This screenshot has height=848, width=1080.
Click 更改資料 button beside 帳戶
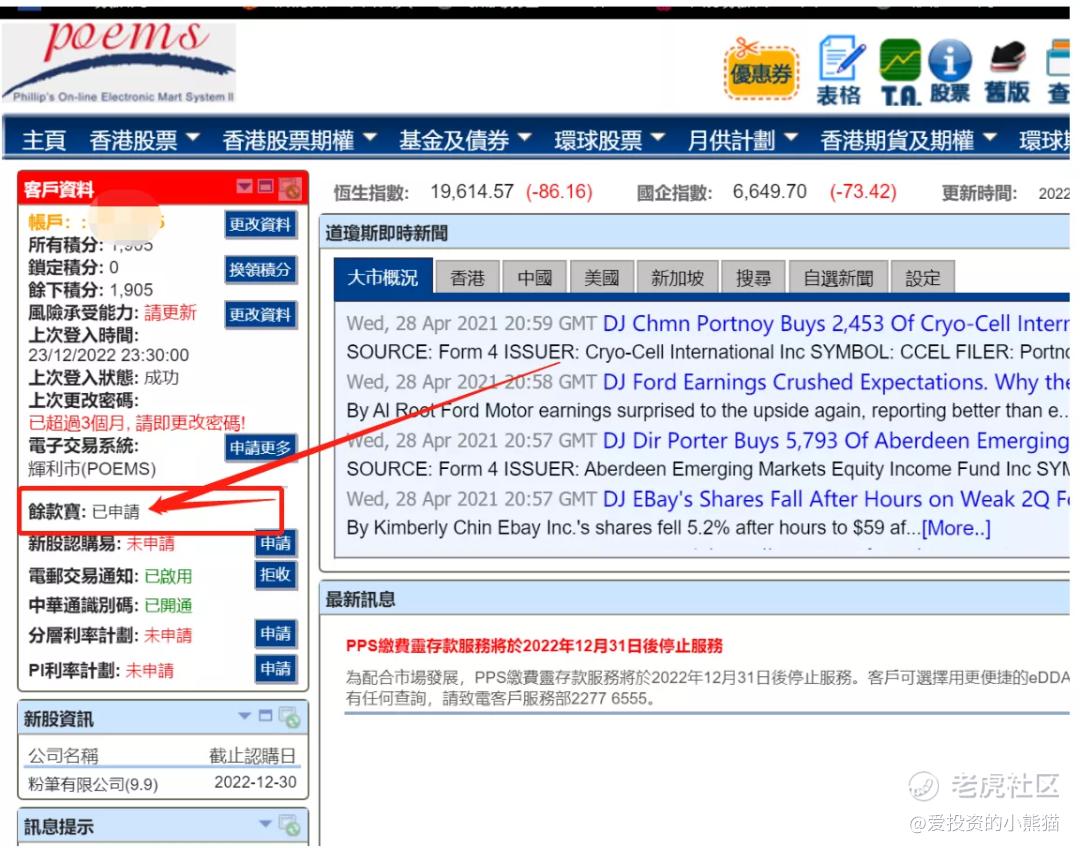pos(260,225)
